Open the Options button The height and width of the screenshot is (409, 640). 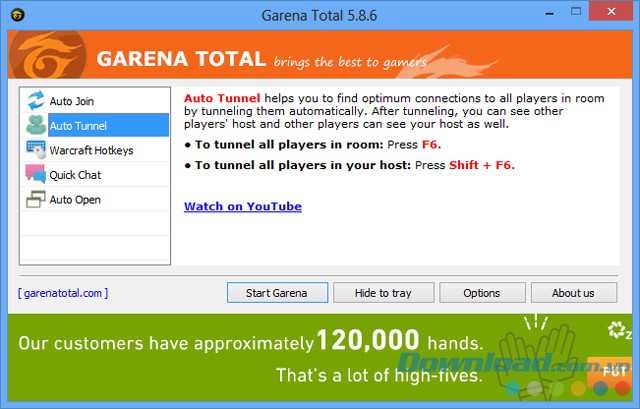482,293
